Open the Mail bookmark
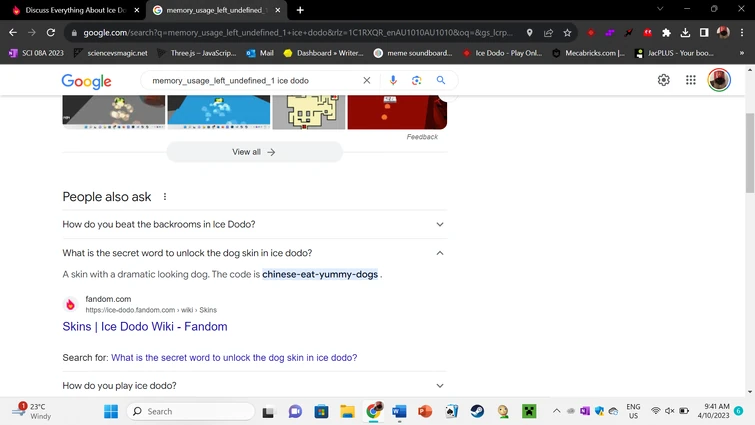The image size is (755, 425). [x=260, y=53]
